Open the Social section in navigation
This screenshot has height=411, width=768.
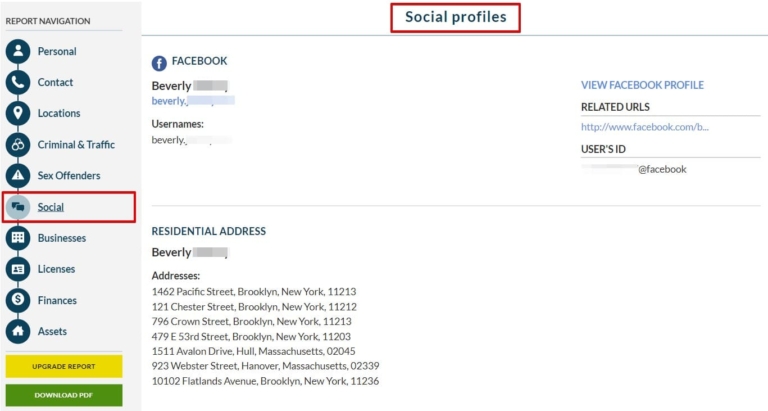(51, 207)
